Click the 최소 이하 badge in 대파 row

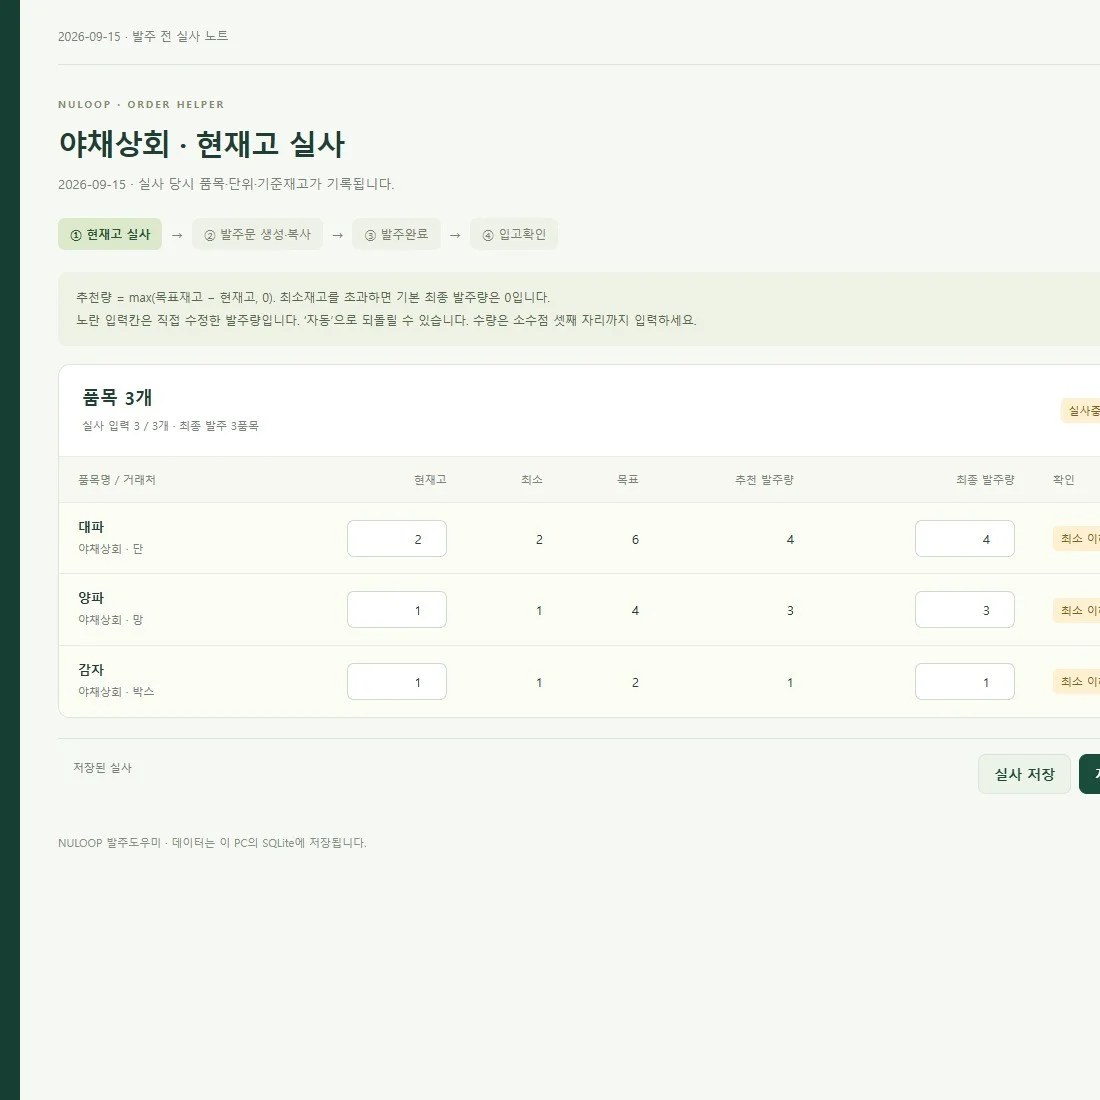pyautogui.click(x=1076, y=539)
